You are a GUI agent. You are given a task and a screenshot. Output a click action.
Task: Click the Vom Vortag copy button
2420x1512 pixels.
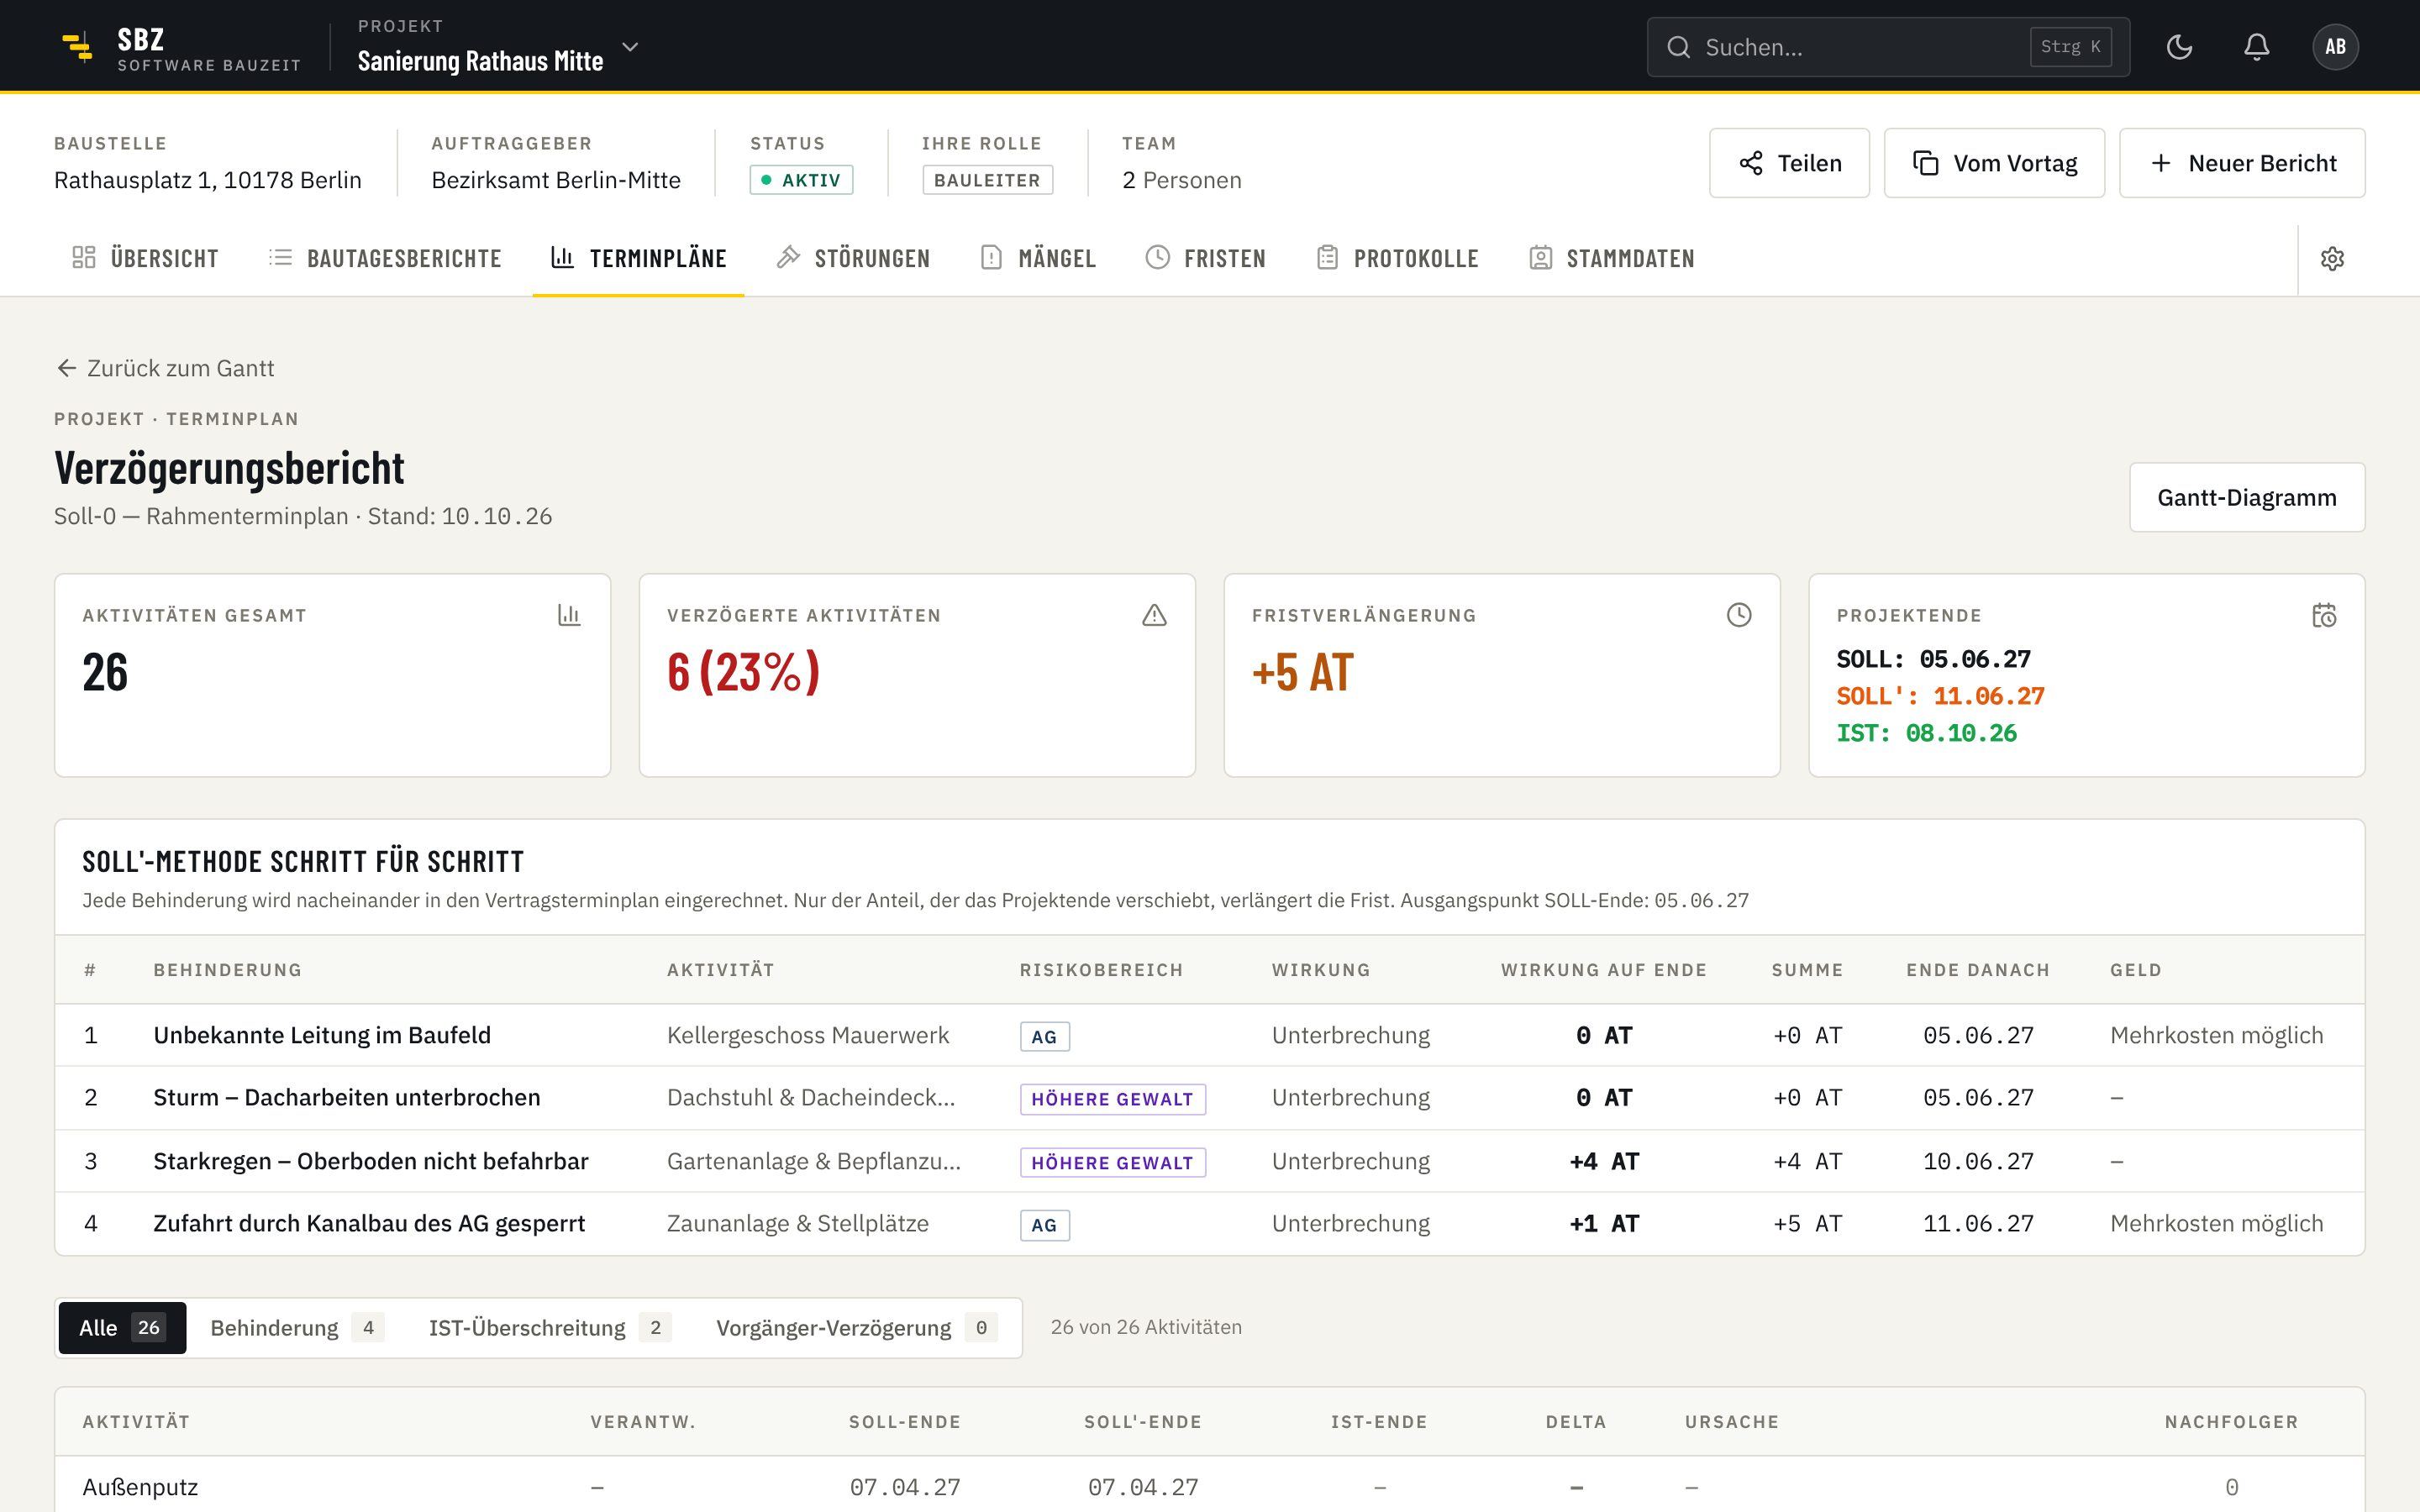(x=1994, y=163)
